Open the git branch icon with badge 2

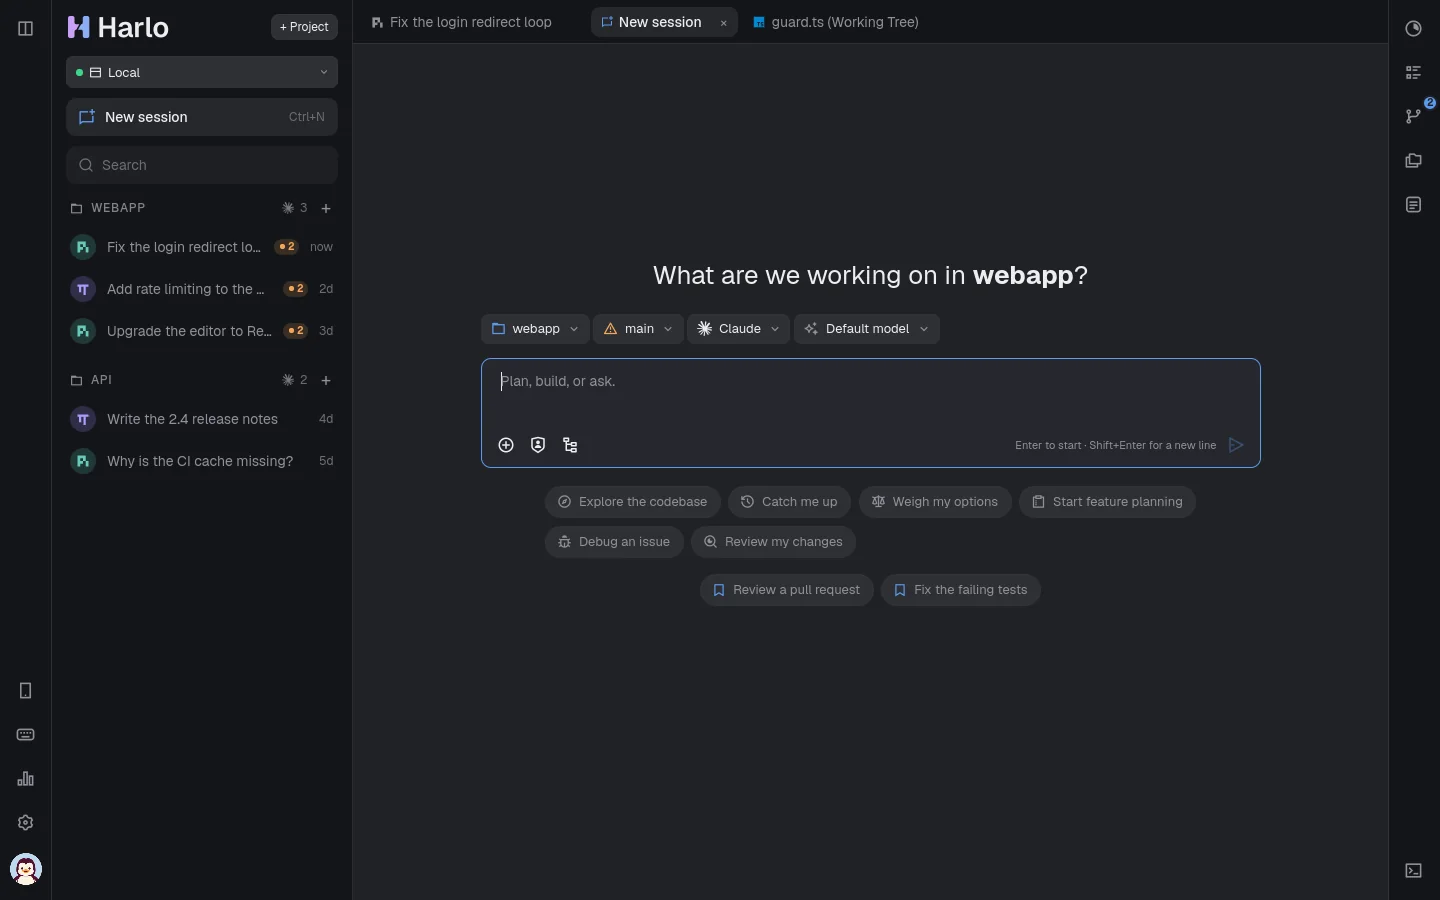pos(1413,116)
